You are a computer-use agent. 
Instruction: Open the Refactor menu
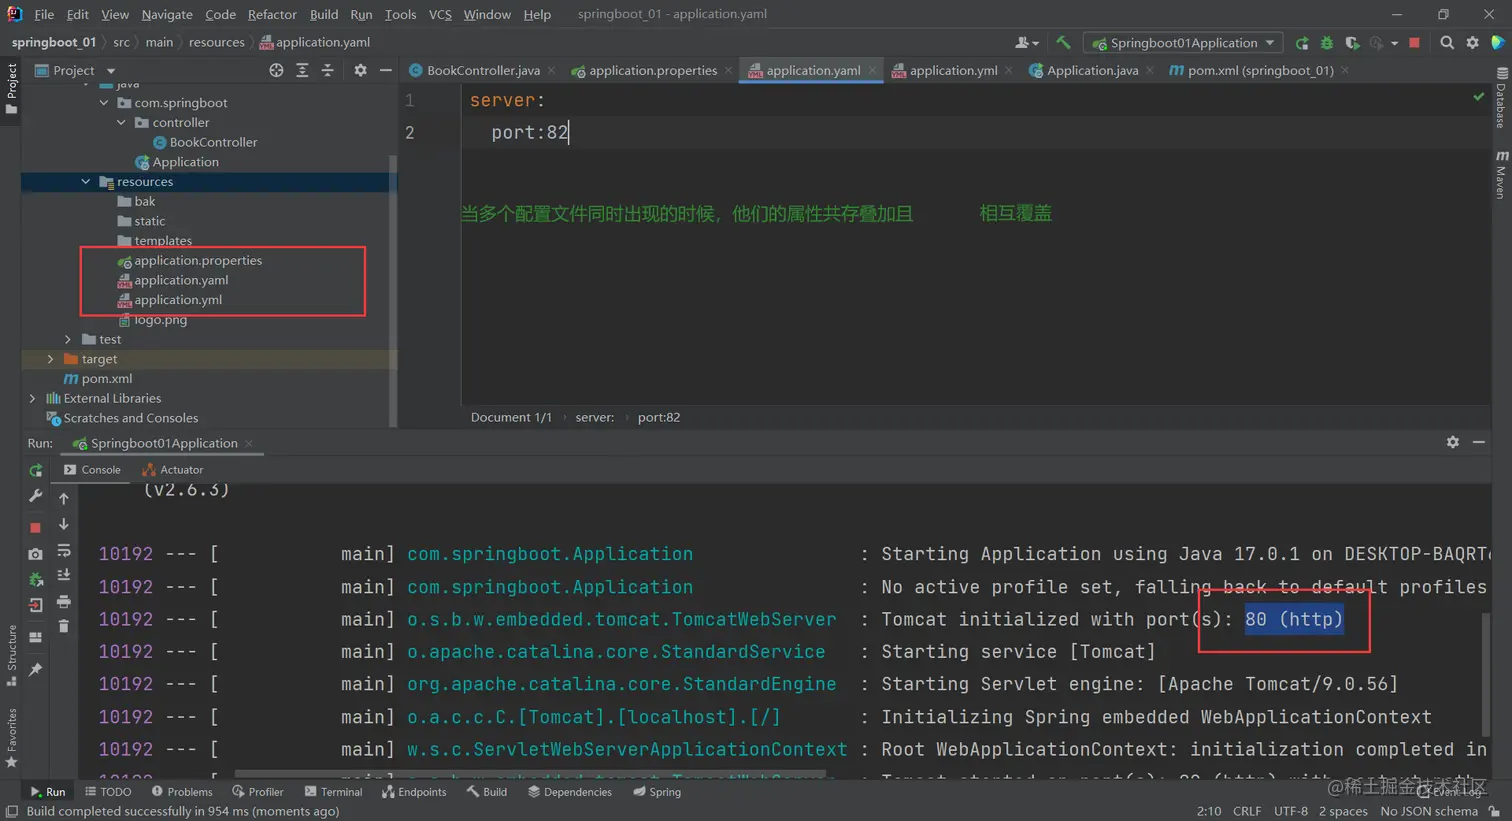[272, 14]
